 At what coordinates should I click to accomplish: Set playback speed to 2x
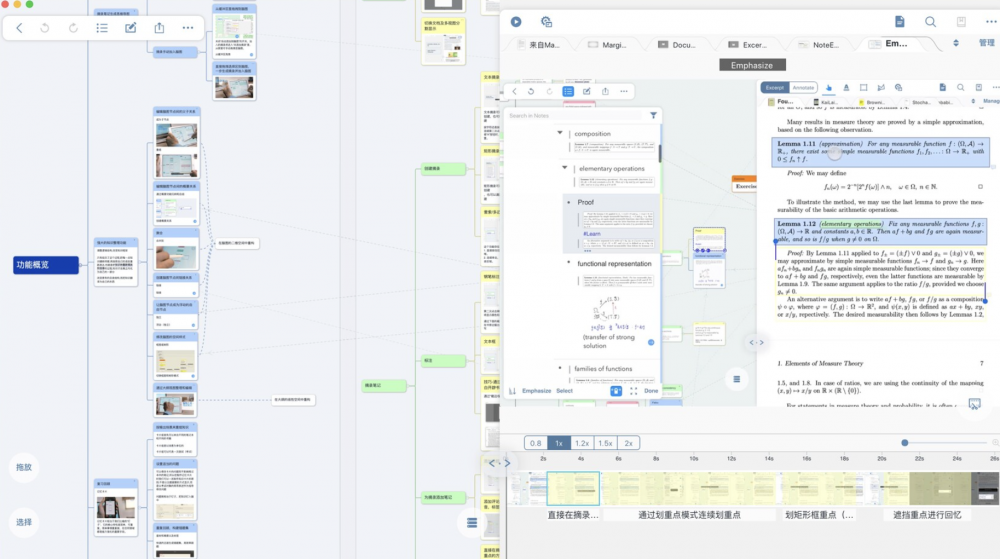628,443
